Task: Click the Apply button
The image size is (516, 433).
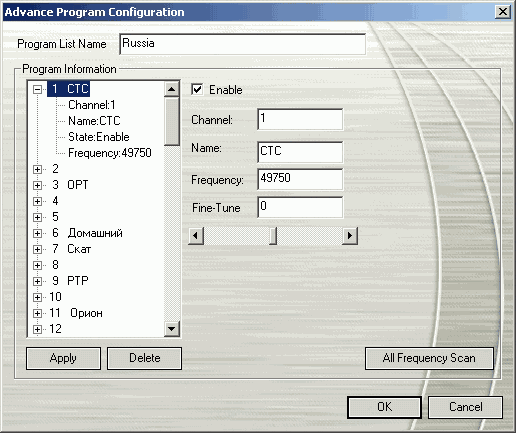Action: tap(63, 358)
